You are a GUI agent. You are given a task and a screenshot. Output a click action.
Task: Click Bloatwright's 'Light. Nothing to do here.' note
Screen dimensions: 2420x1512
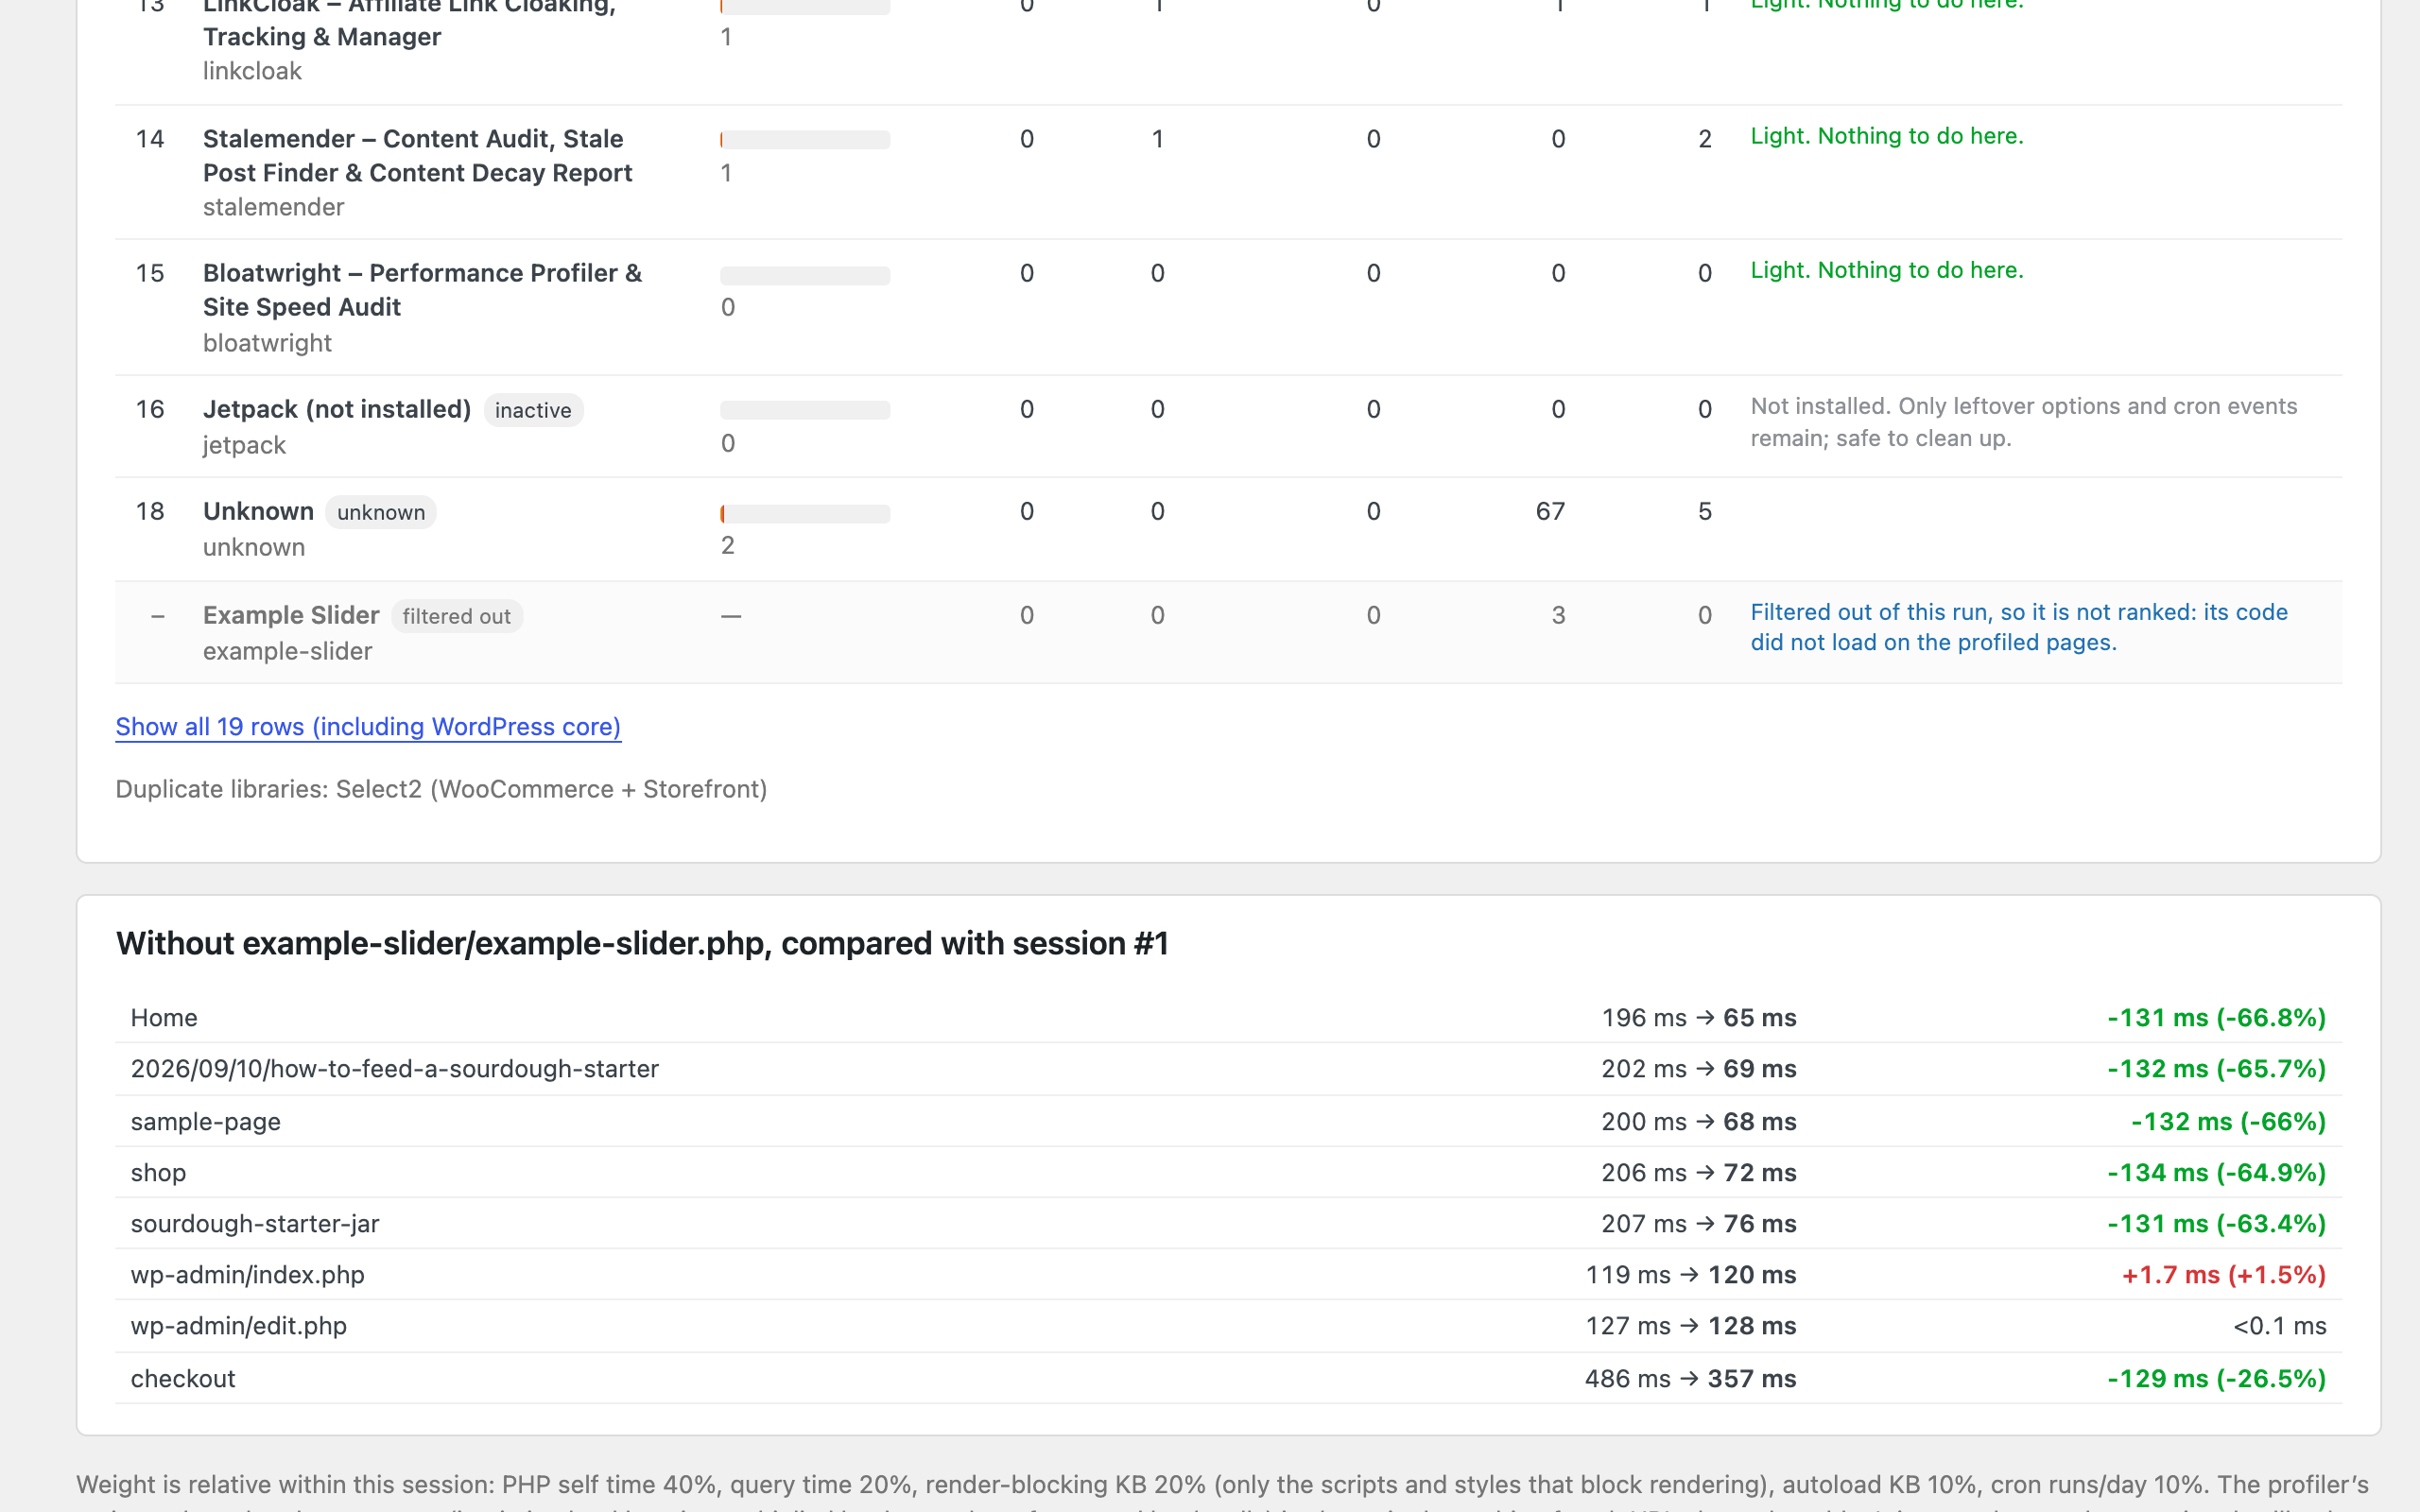1887,270
